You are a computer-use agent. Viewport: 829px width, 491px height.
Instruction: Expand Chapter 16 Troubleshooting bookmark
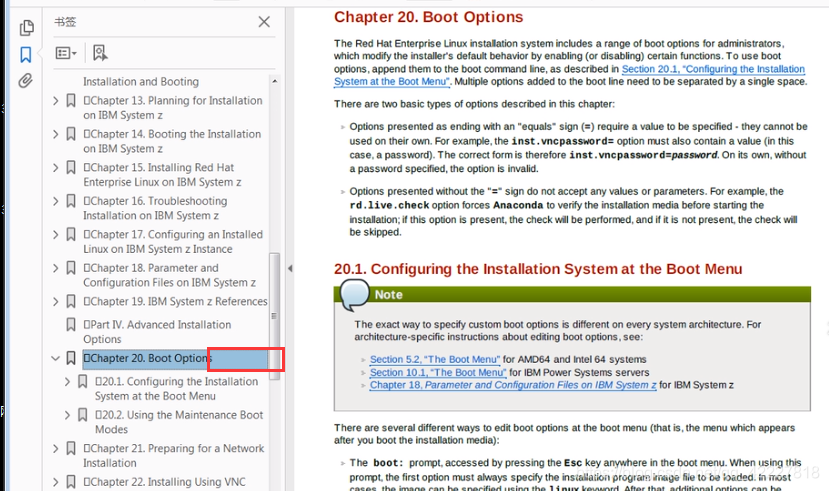[x=56, y=201]
